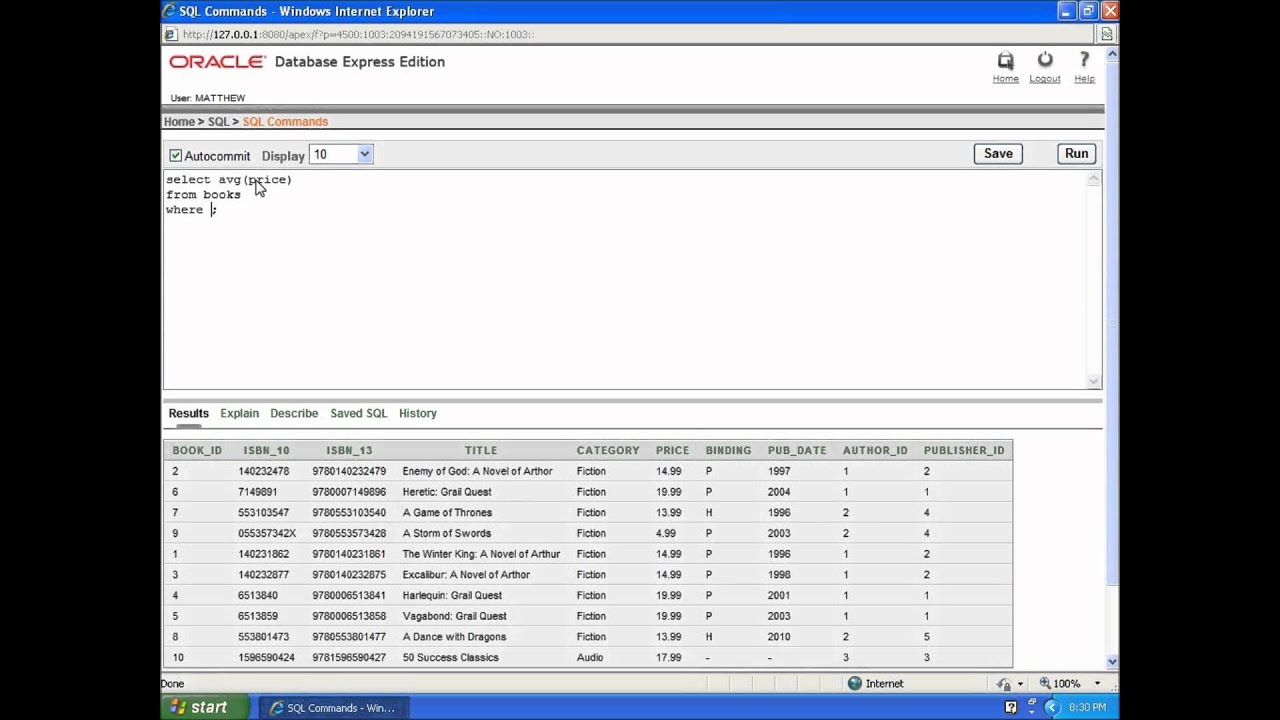Click the price 17.99 cell
This screenshot has height=720, width=1280.
[669, 658]
